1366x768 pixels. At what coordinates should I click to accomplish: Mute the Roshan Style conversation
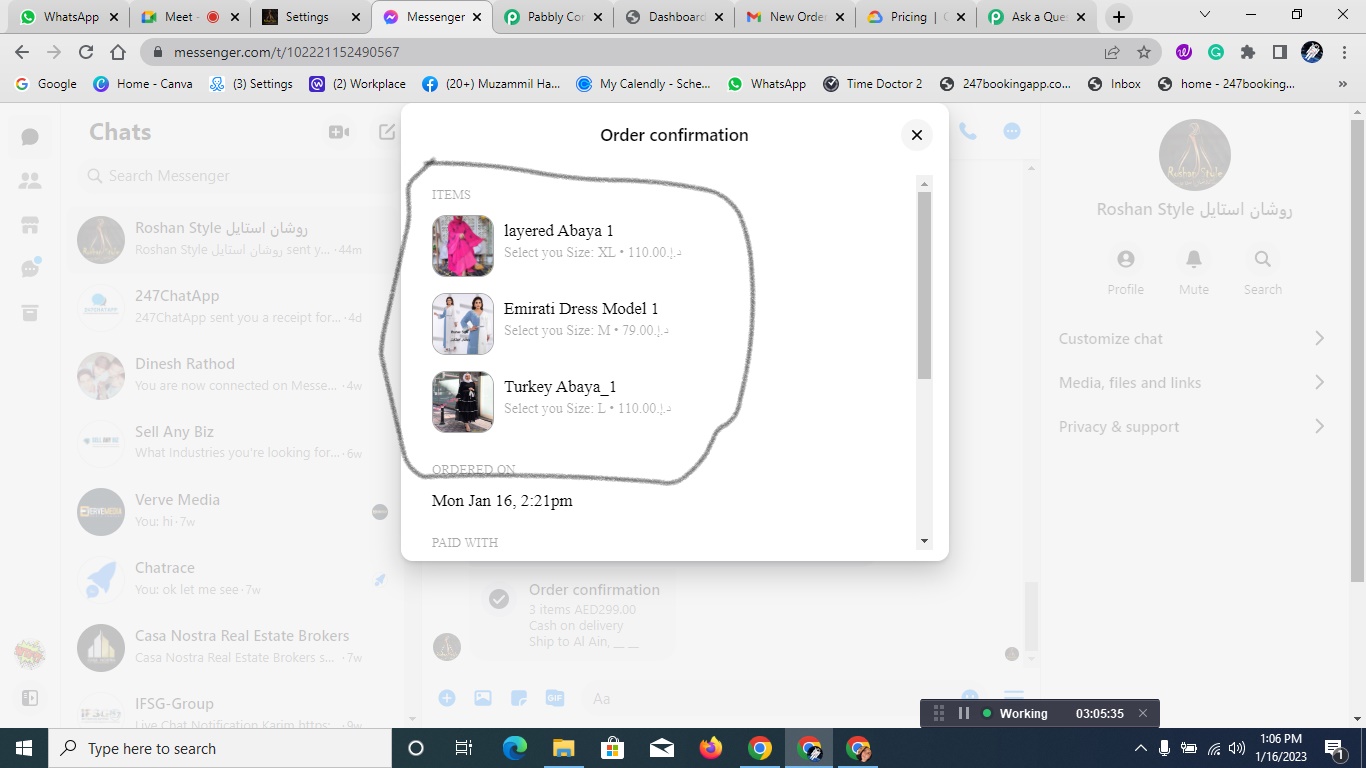pos(1194,270)
